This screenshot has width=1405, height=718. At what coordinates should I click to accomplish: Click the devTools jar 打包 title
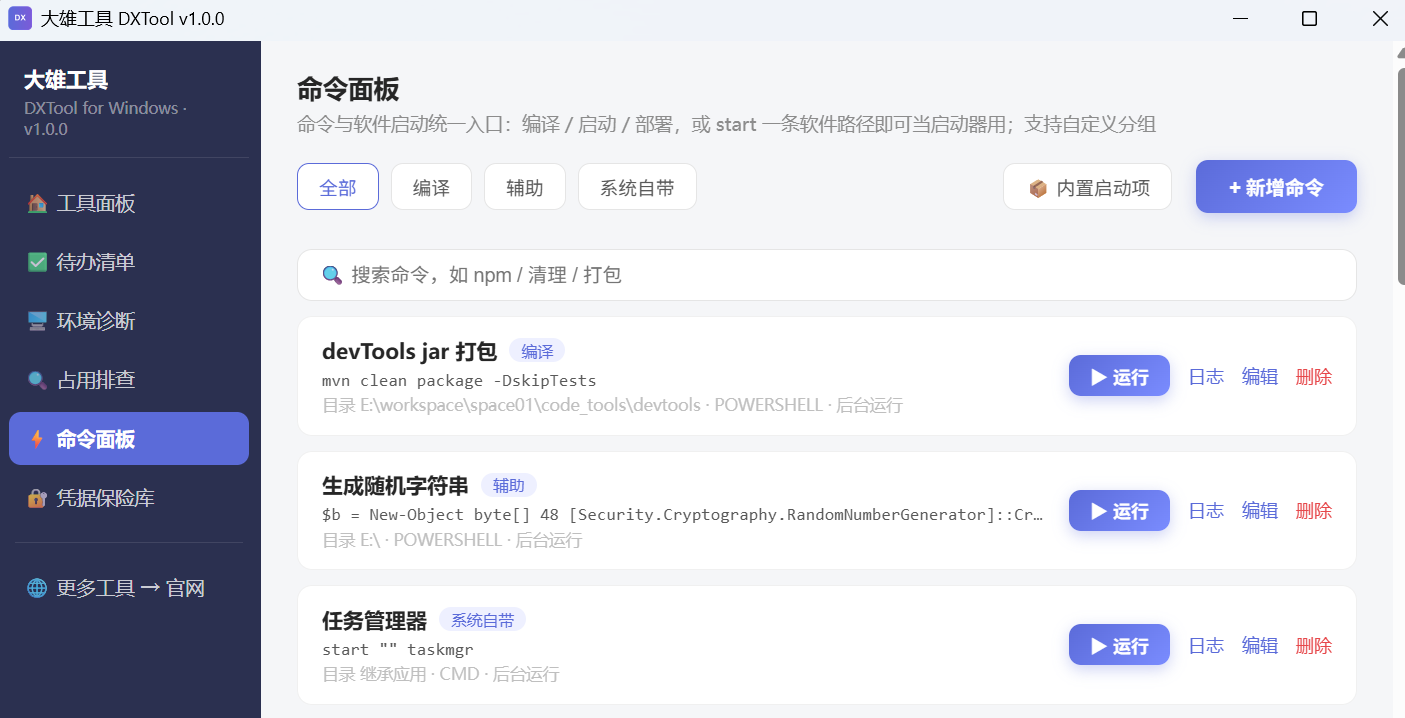(x=409, y=351)
